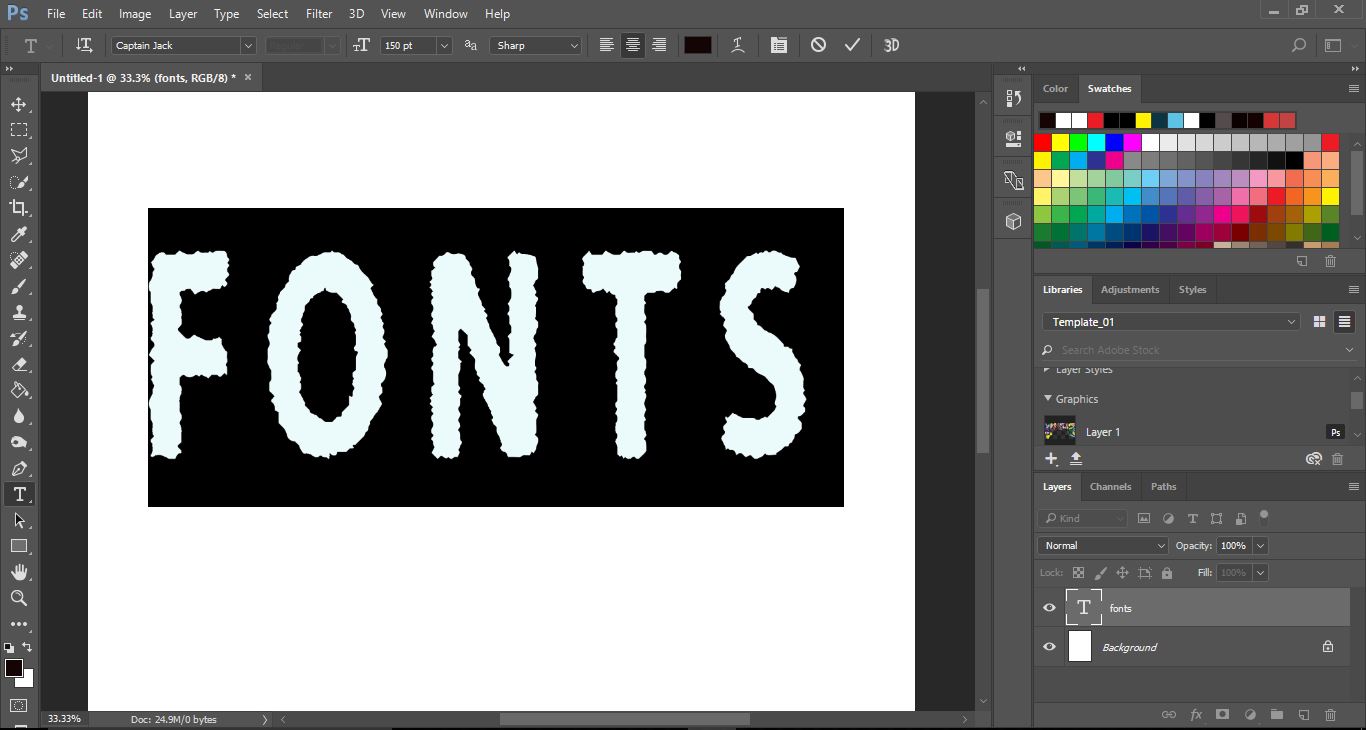Viewport: 1366px width, 730px height.
Task: Add a layer mask
Action: click(x=1222, y=715)
